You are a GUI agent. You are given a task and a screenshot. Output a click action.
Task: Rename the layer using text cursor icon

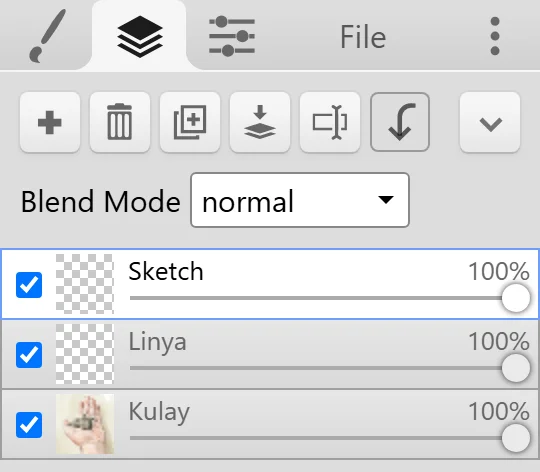[x=330, y=122]
